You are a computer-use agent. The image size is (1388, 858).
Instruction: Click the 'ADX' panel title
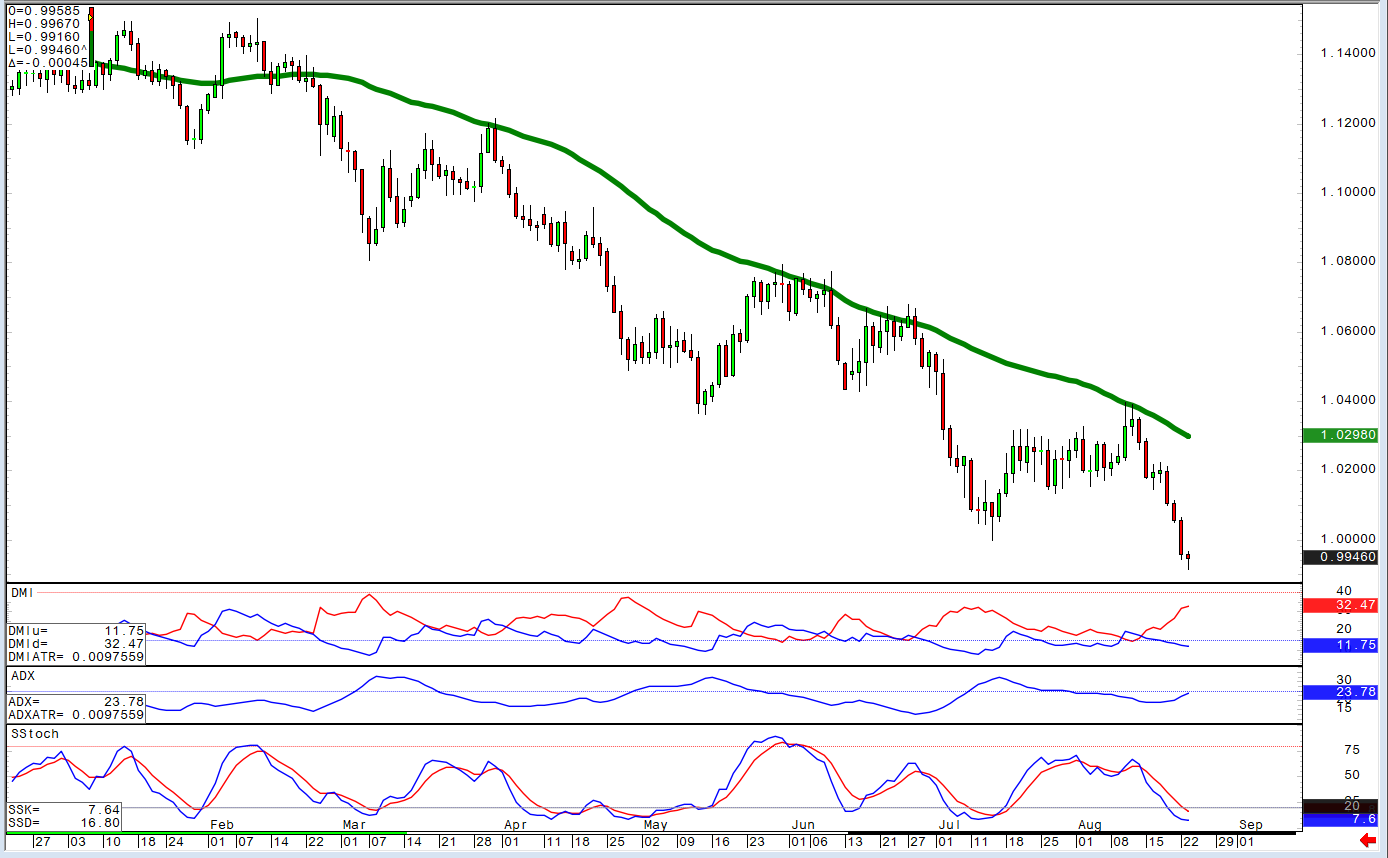22,676
